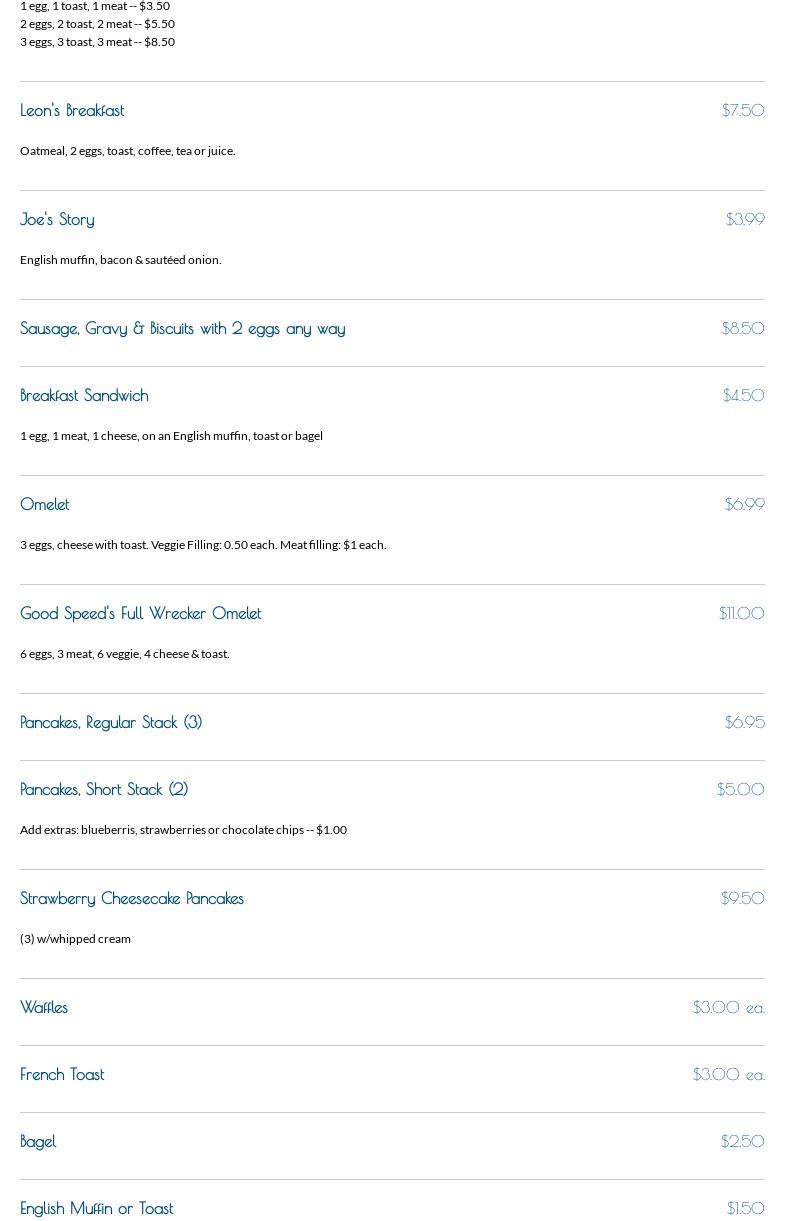The image size is (785, 1221).
Task: Click the add extras blueberries description text
Action: coord(183,830)
